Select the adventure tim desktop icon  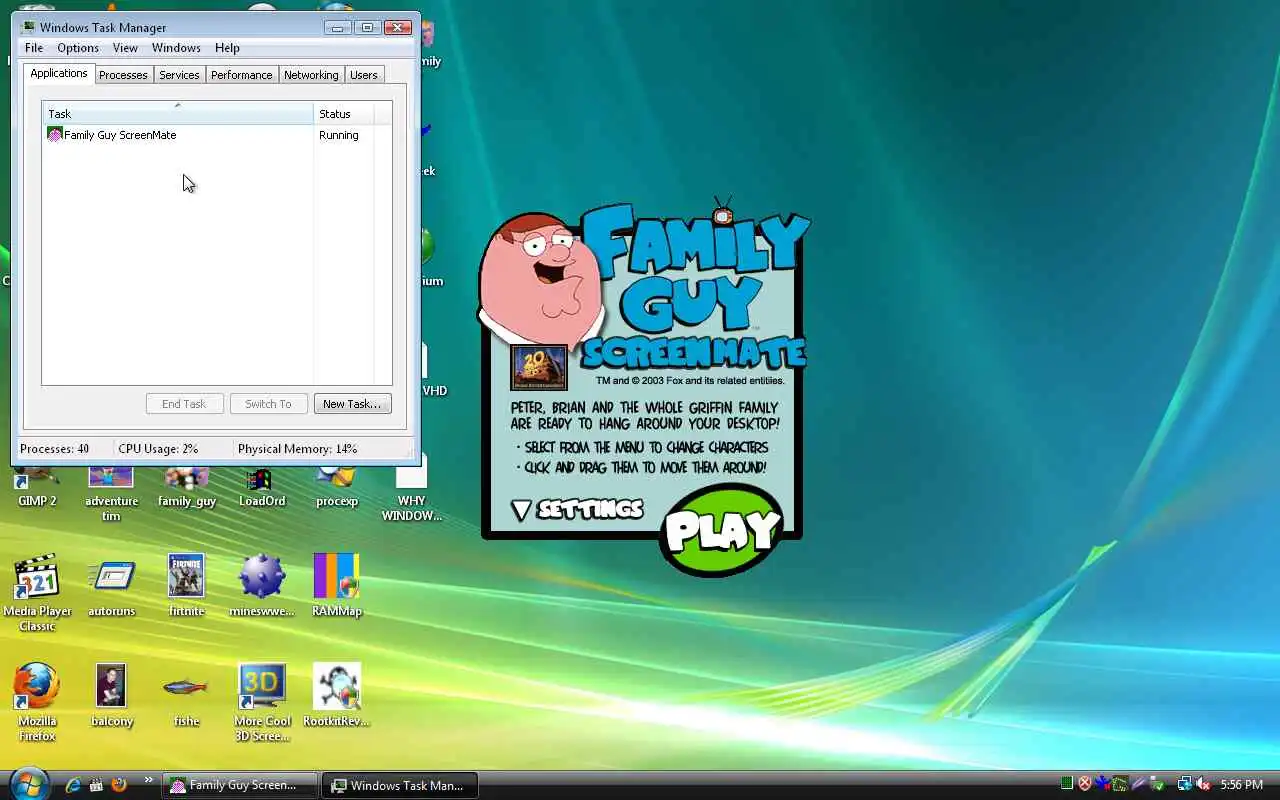[111, 493]
